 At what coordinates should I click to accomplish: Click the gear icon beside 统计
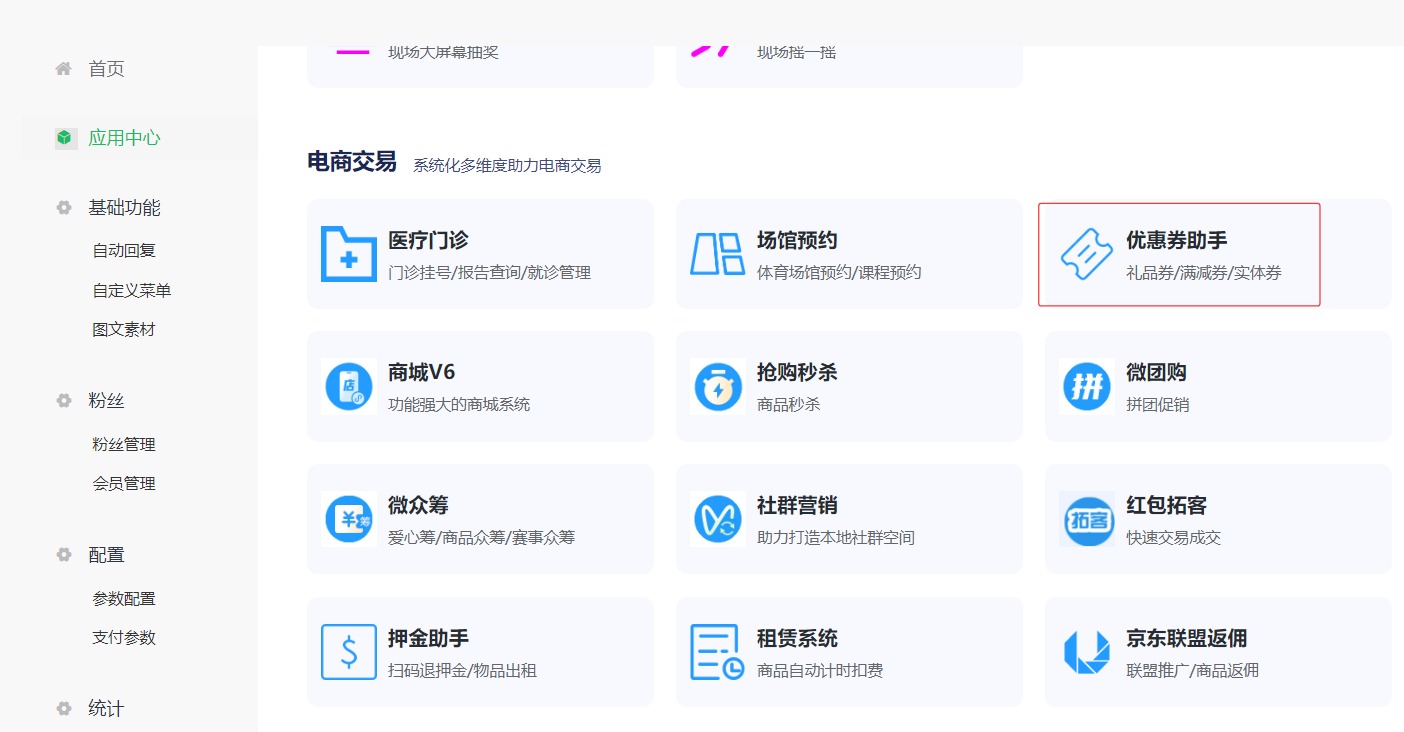pos(64,709)
